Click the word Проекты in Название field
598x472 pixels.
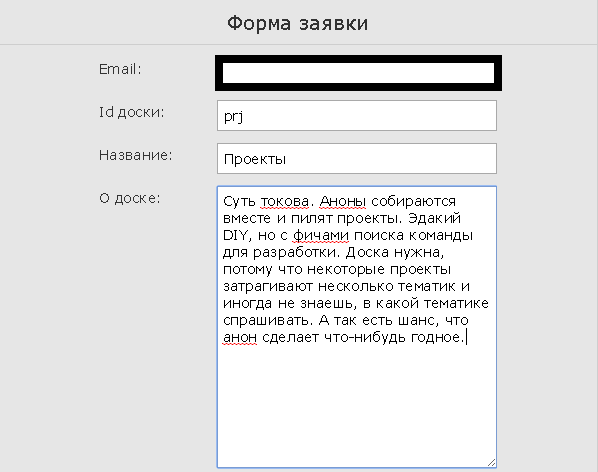click(x=255, y=159)
